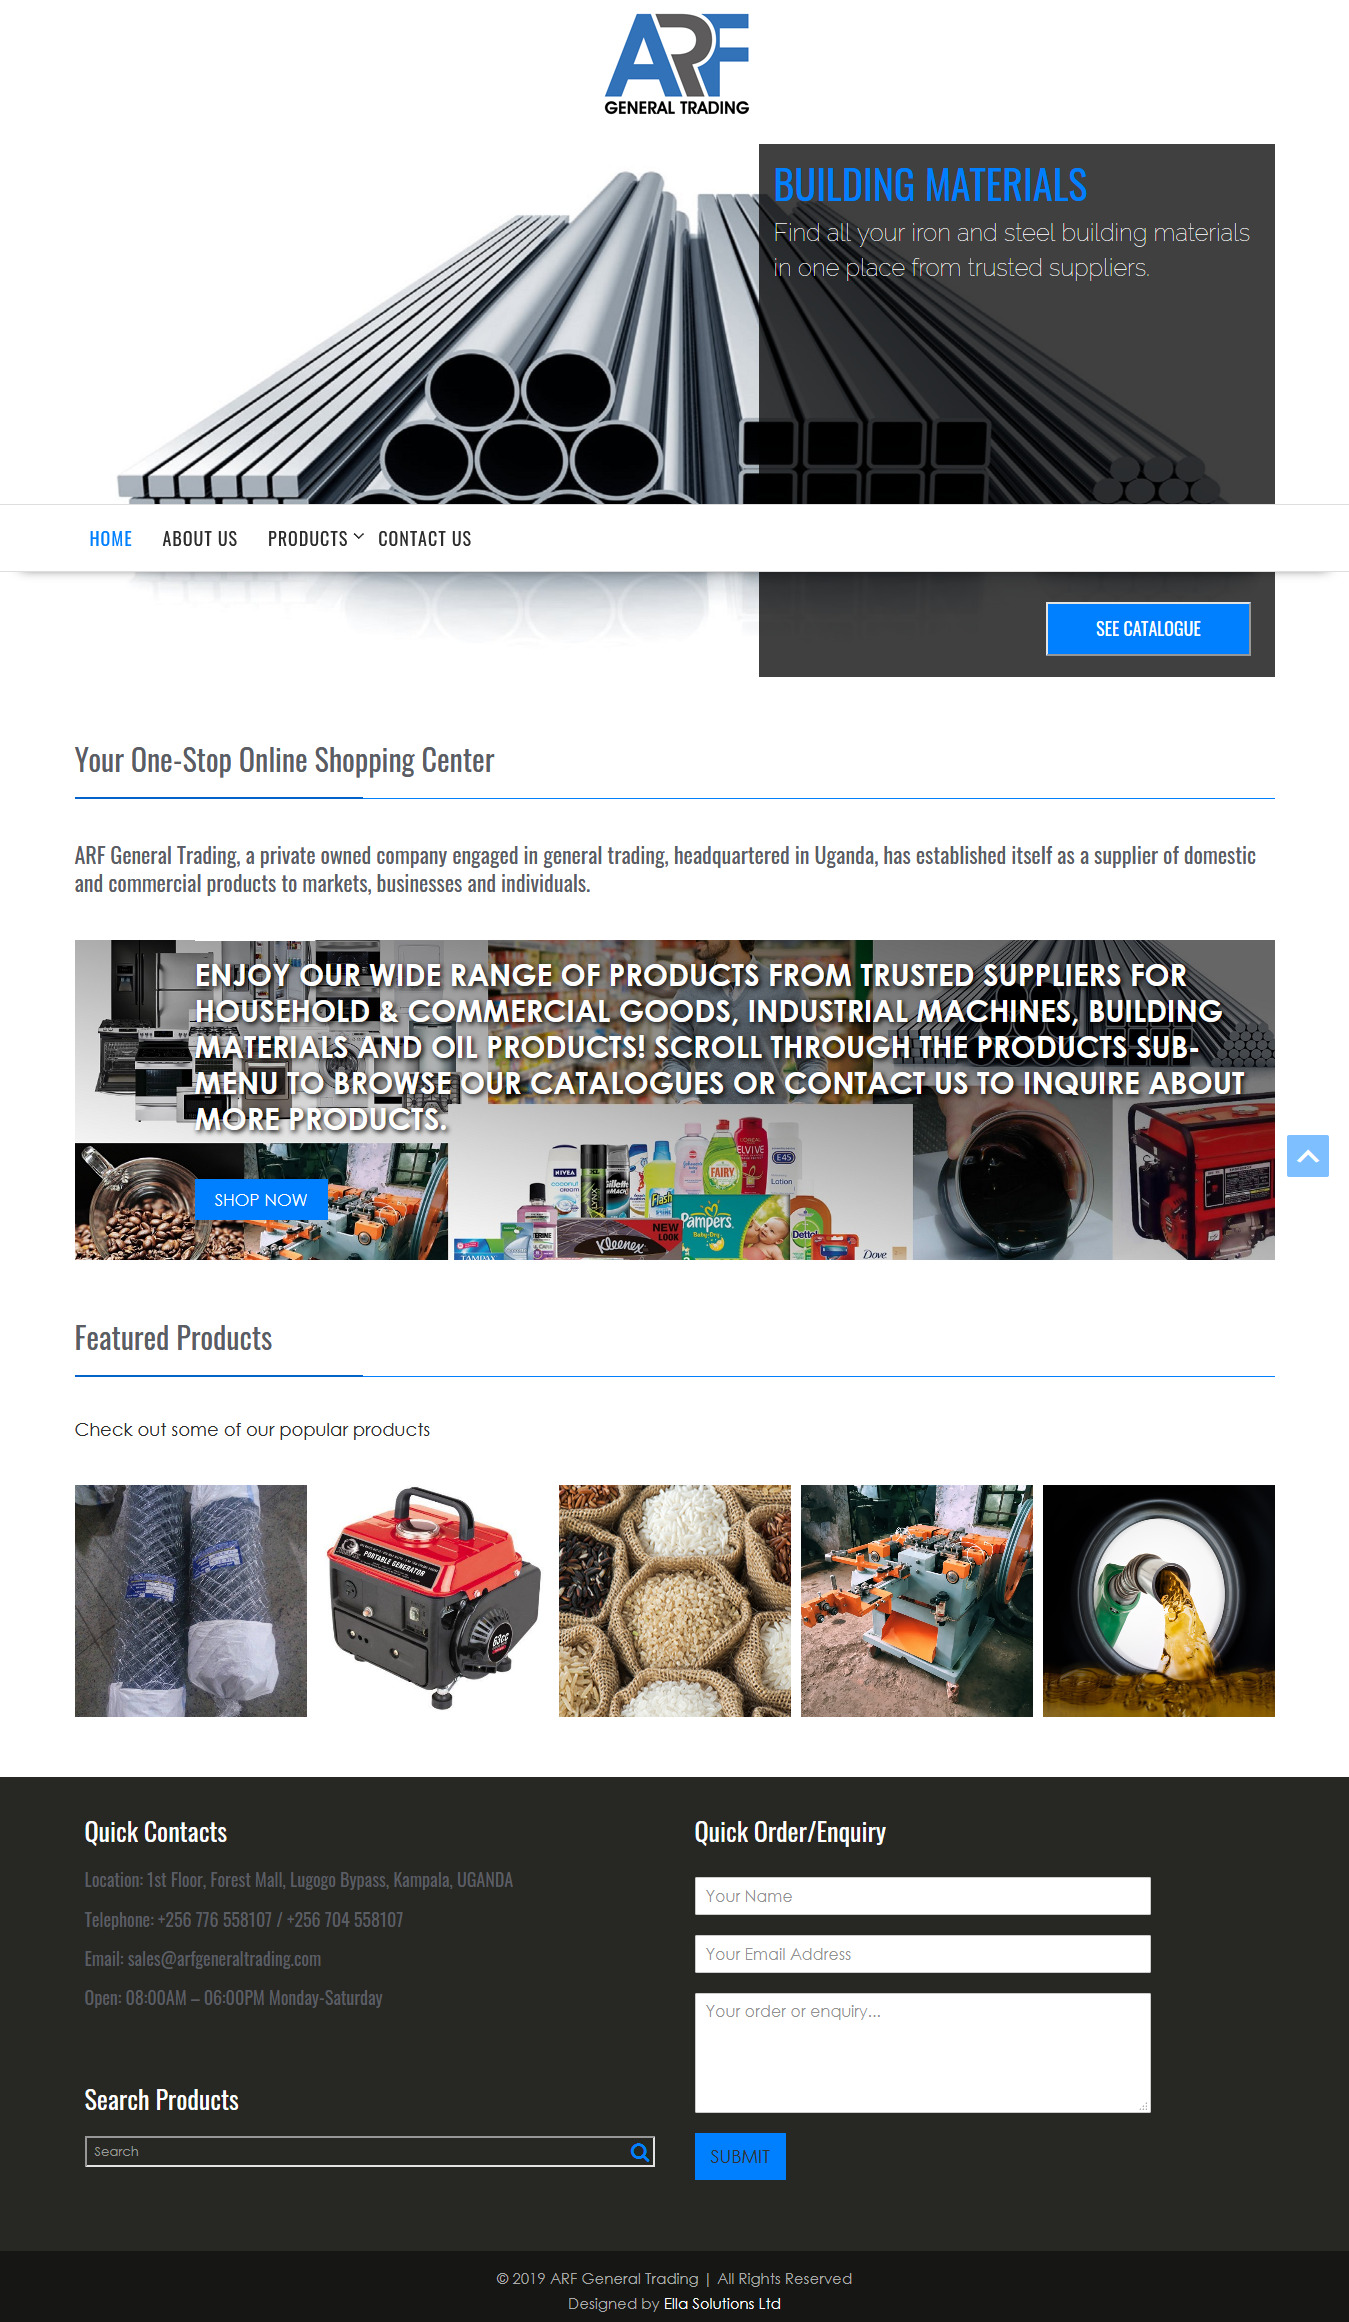Open the wire mesh rolls product thumbnail
1349x2322 pixels.
191,1601
